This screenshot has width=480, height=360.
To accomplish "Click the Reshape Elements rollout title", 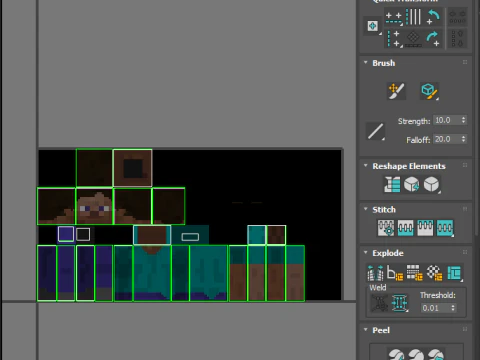I will (409, 166).
